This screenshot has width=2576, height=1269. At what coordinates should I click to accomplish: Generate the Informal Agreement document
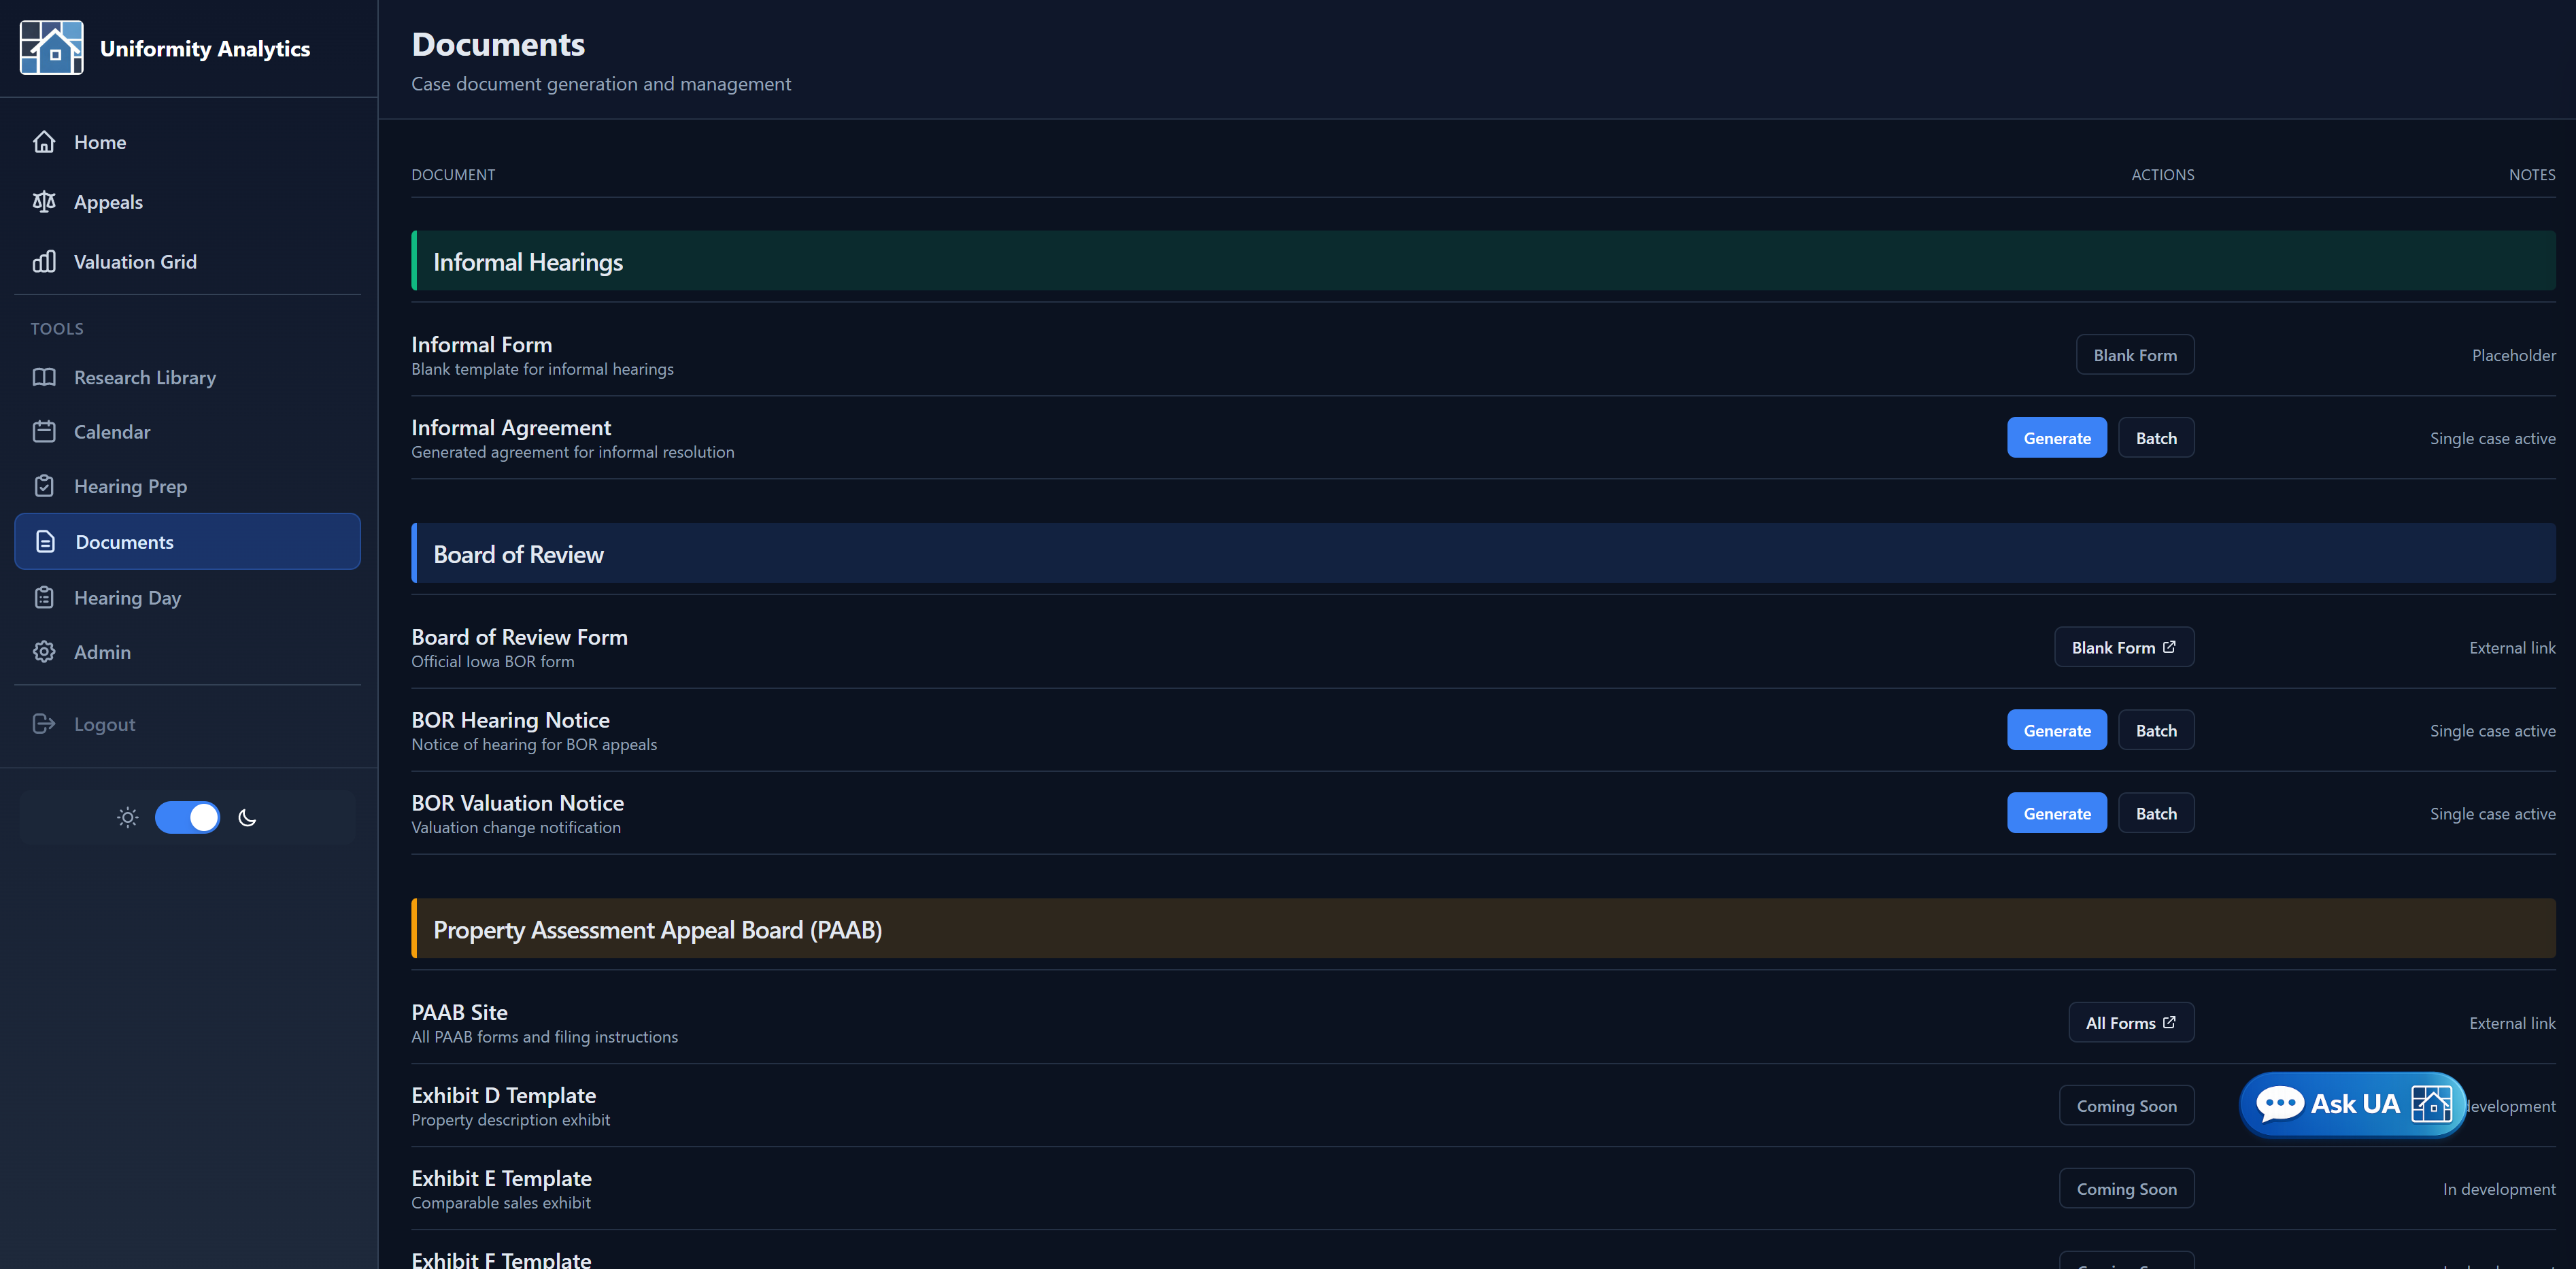(2056, 438)
